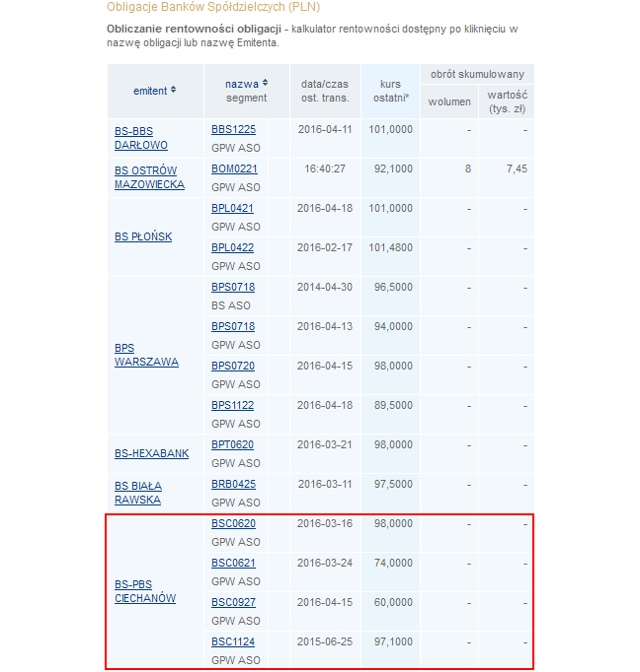Viewport: 640px width, 672px height.
Task: Click the nazwa column header text
Action: (242, 84)
